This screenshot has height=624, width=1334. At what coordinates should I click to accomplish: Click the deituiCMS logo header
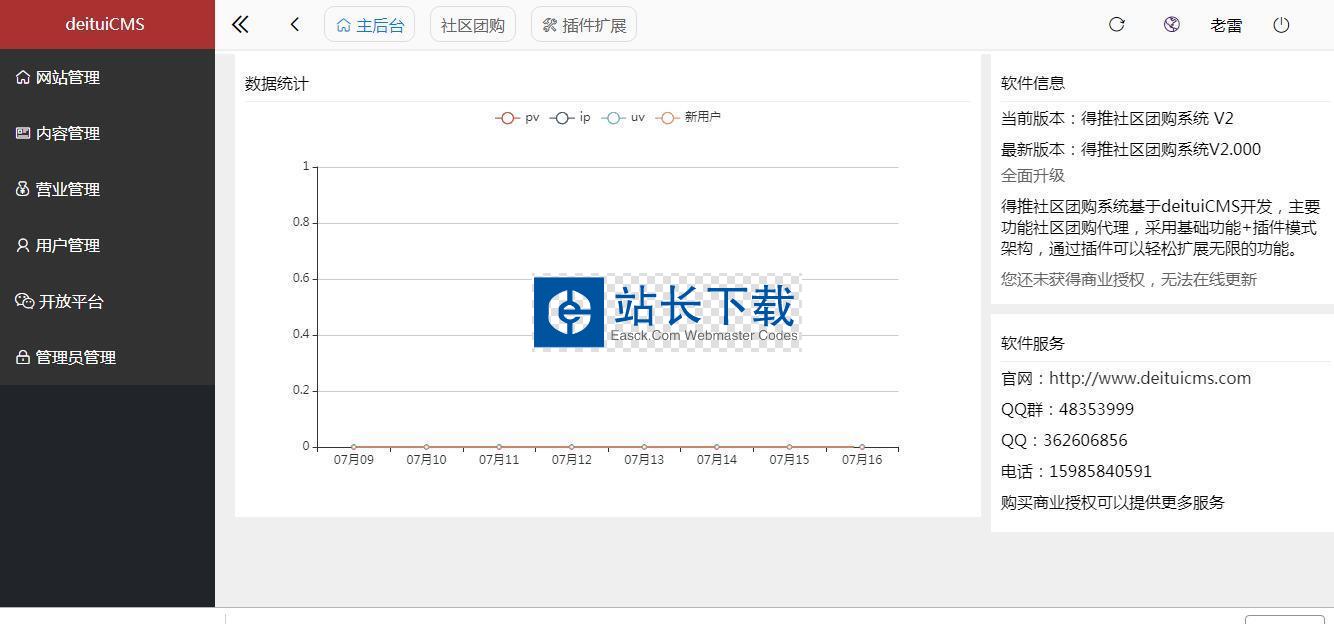tap(105, 24)
